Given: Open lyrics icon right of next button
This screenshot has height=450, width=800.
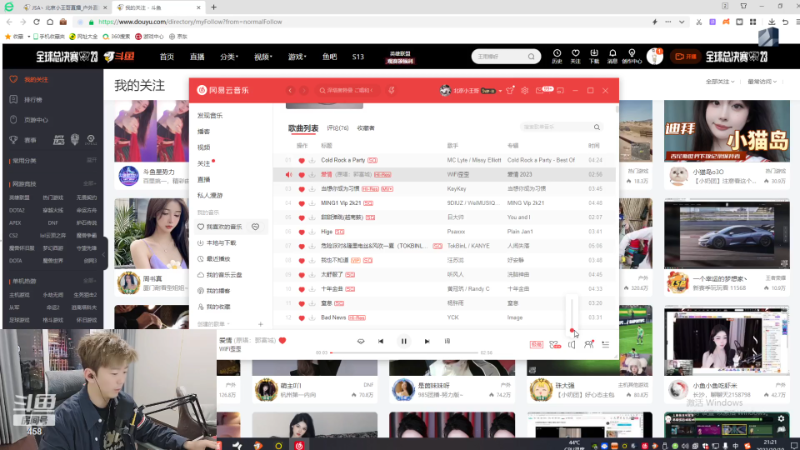Looking at the screenshot, I should click(x=447, y=341).
